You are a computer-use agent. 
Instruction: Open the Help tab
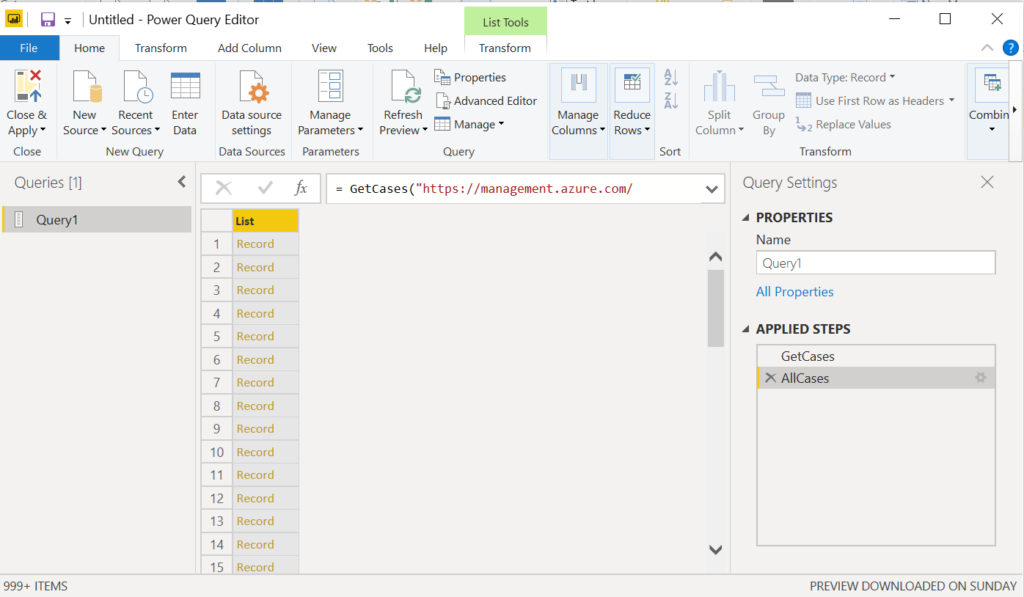[x=436, y=48]
